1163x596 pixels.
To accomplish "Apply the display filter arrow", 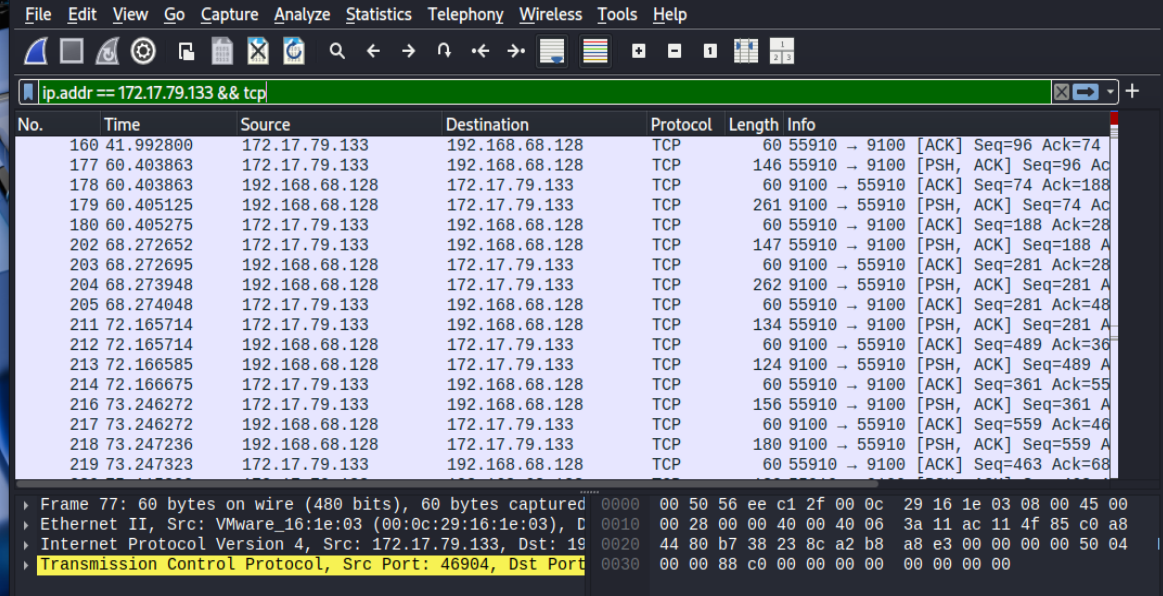I will point(1085,92).
